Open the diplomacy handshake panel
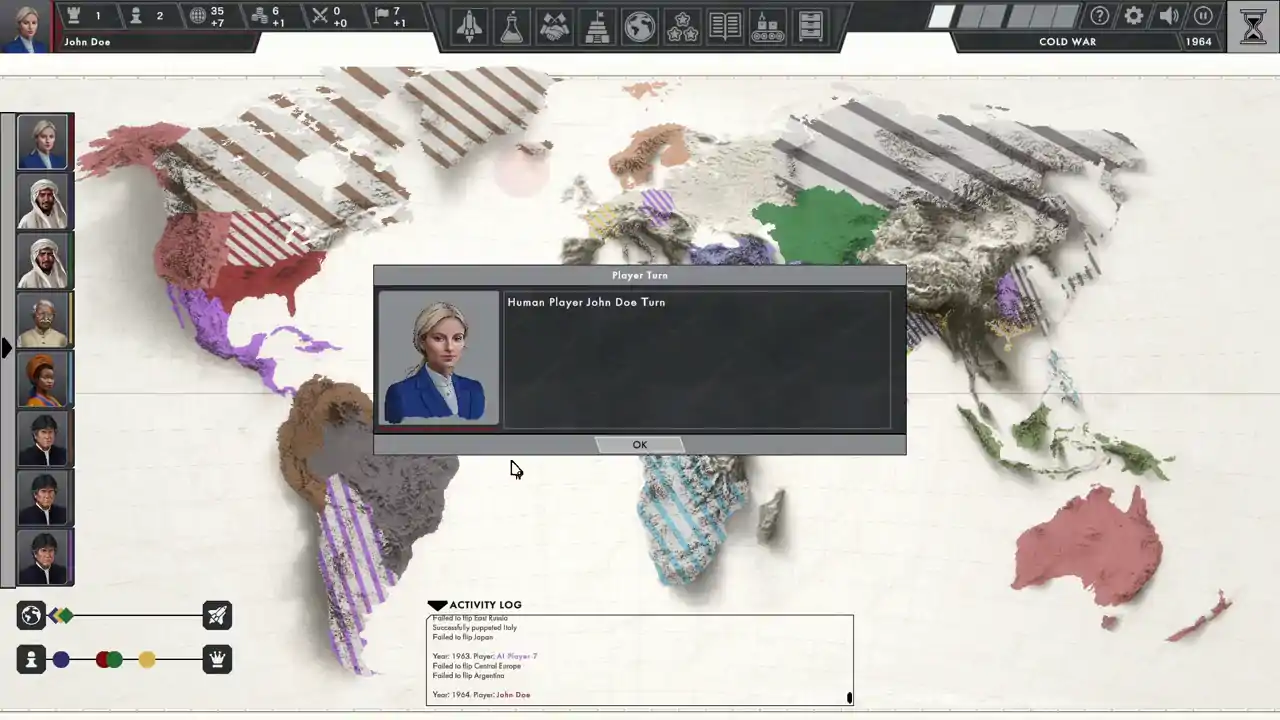1280x720 pixels. 554,25
